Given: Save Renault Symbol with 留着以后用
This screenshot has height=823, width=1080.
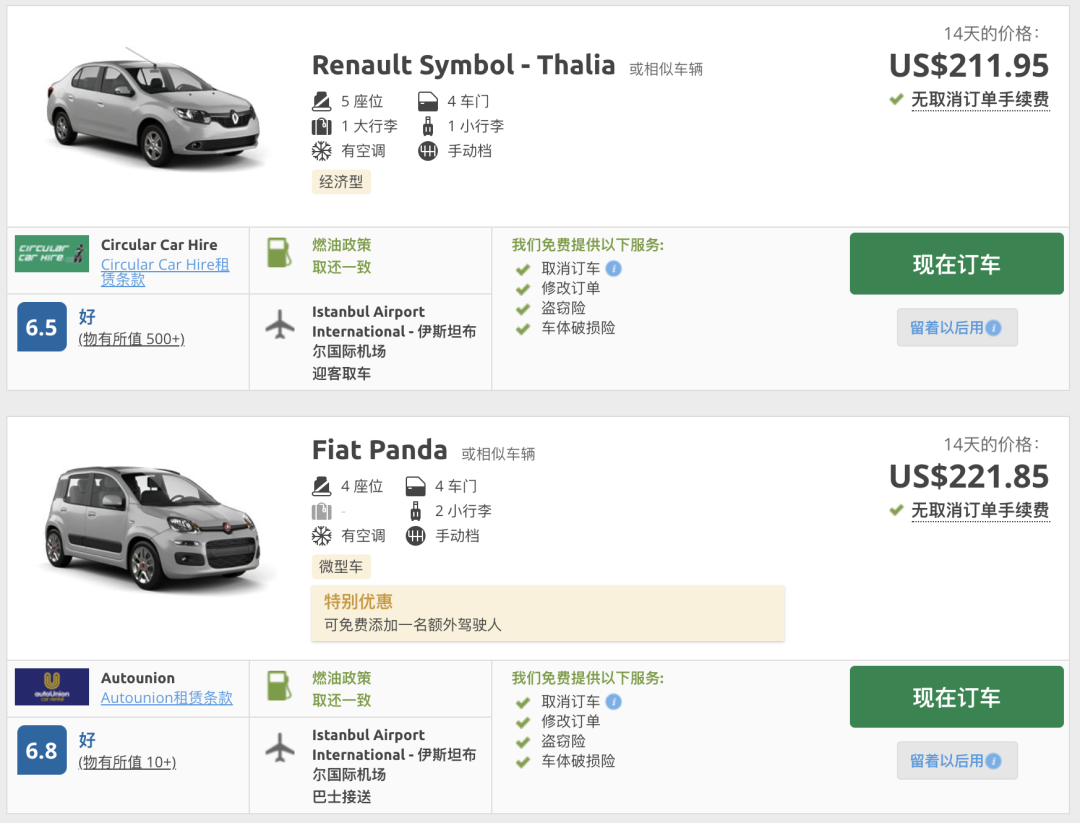Looking at the screenshot, I should (x=956, y=327).
